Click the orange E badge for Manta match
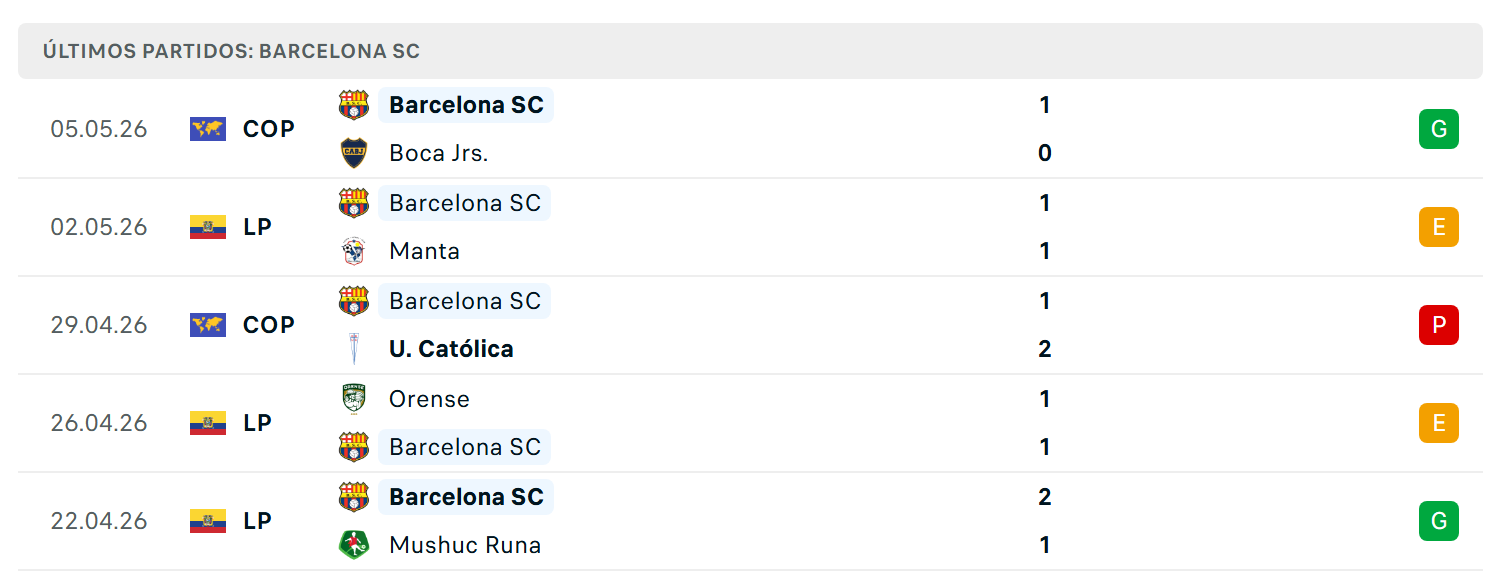 1438,227
